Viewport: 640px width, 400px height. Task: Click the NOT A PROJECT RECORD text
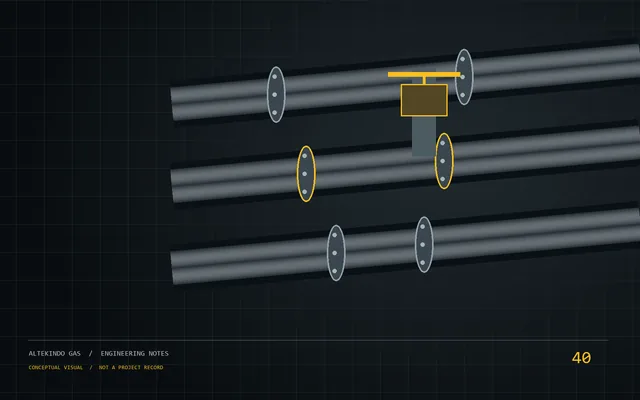tap(131, 367)
